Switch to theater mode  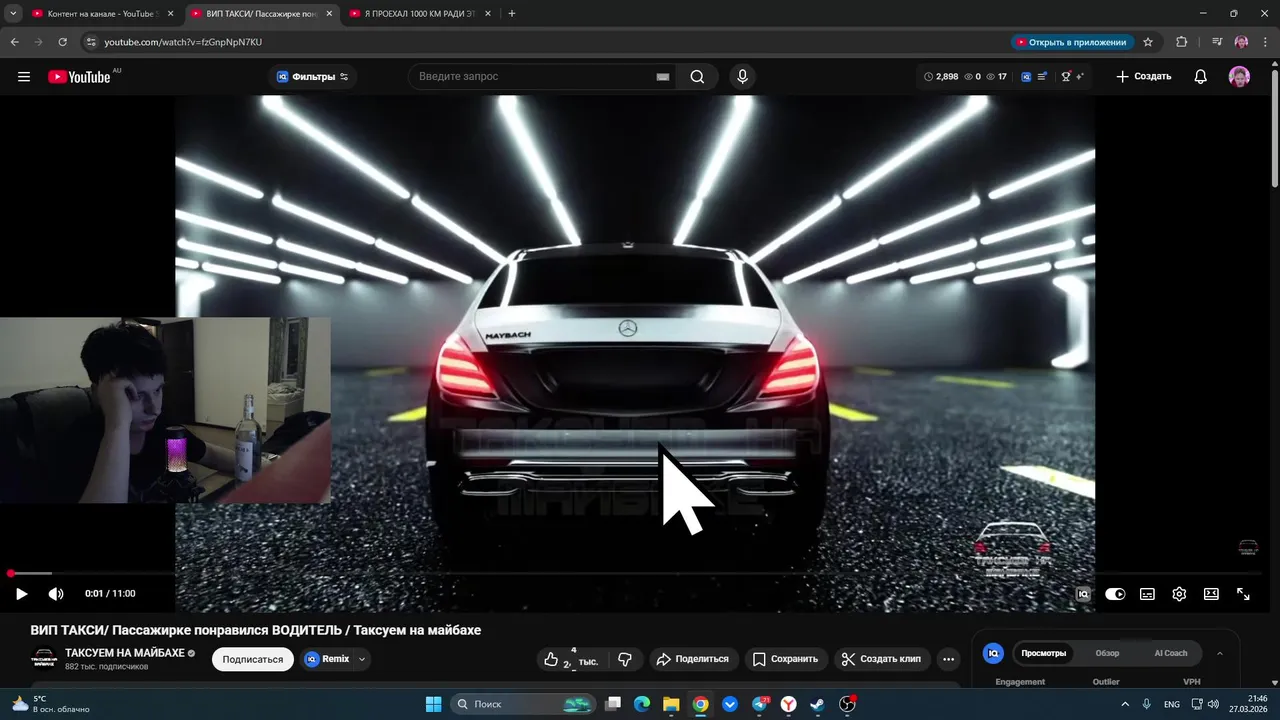click(1211, 594)
